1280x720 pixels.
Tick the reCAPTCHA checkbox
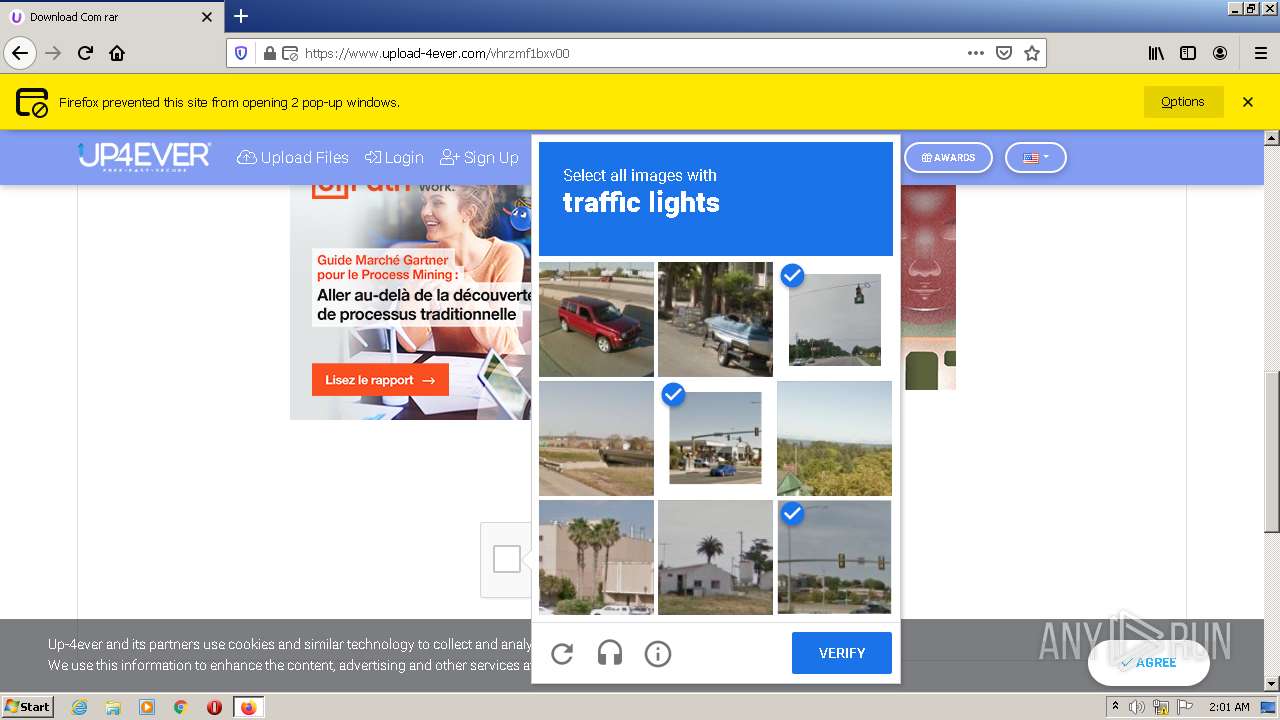(507, 559)
